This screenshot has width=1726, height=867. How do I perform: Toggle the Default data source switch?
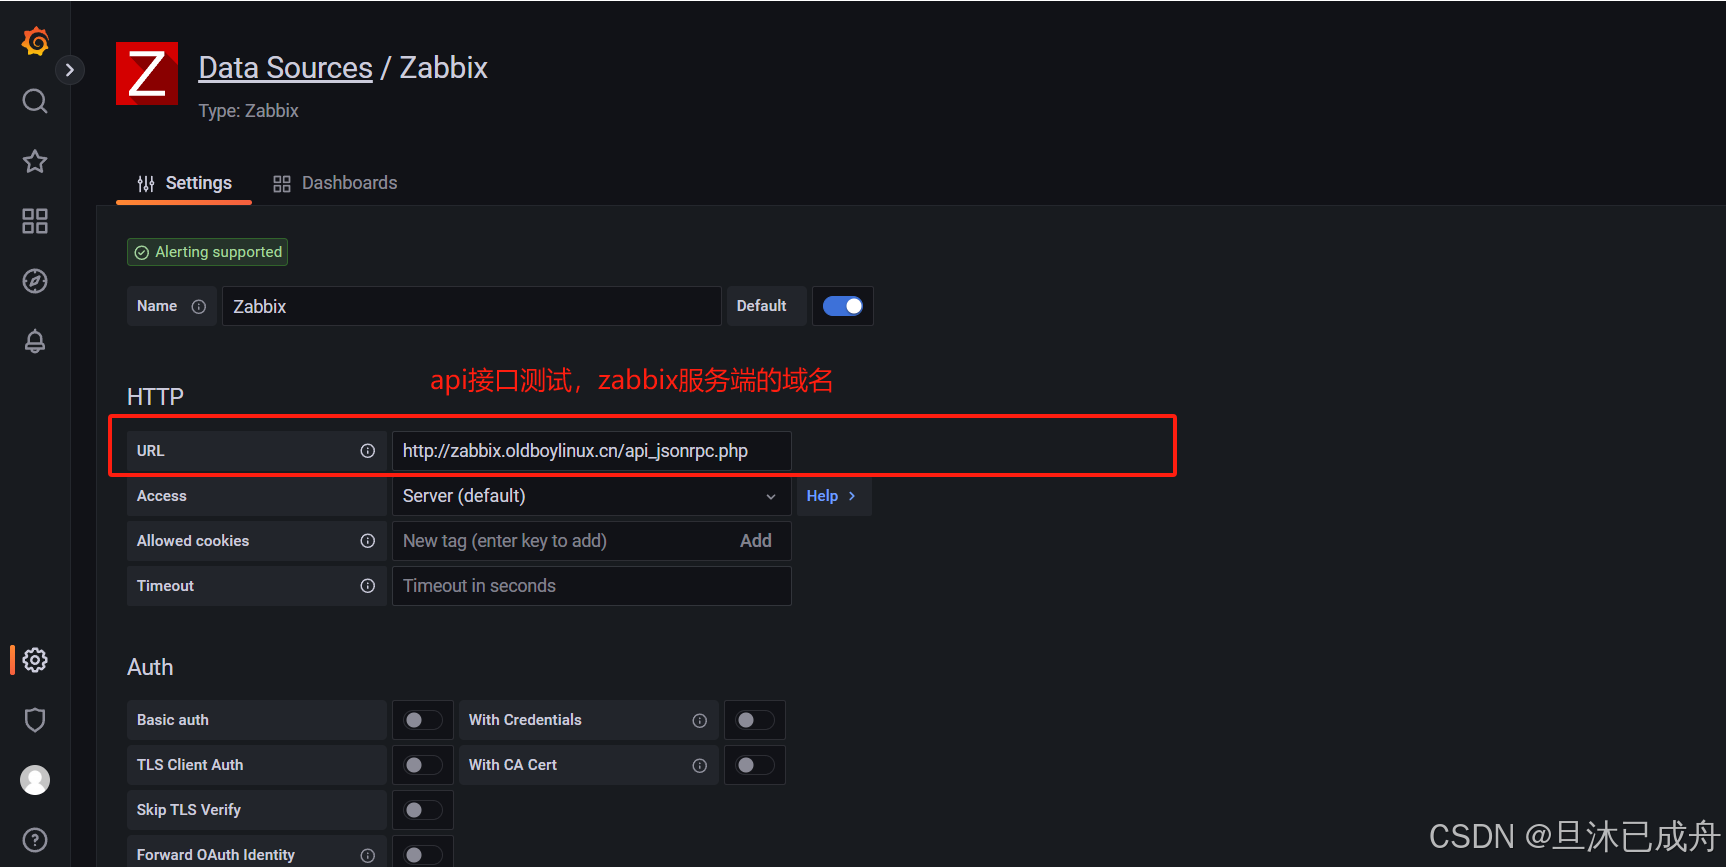click(843, 306)
